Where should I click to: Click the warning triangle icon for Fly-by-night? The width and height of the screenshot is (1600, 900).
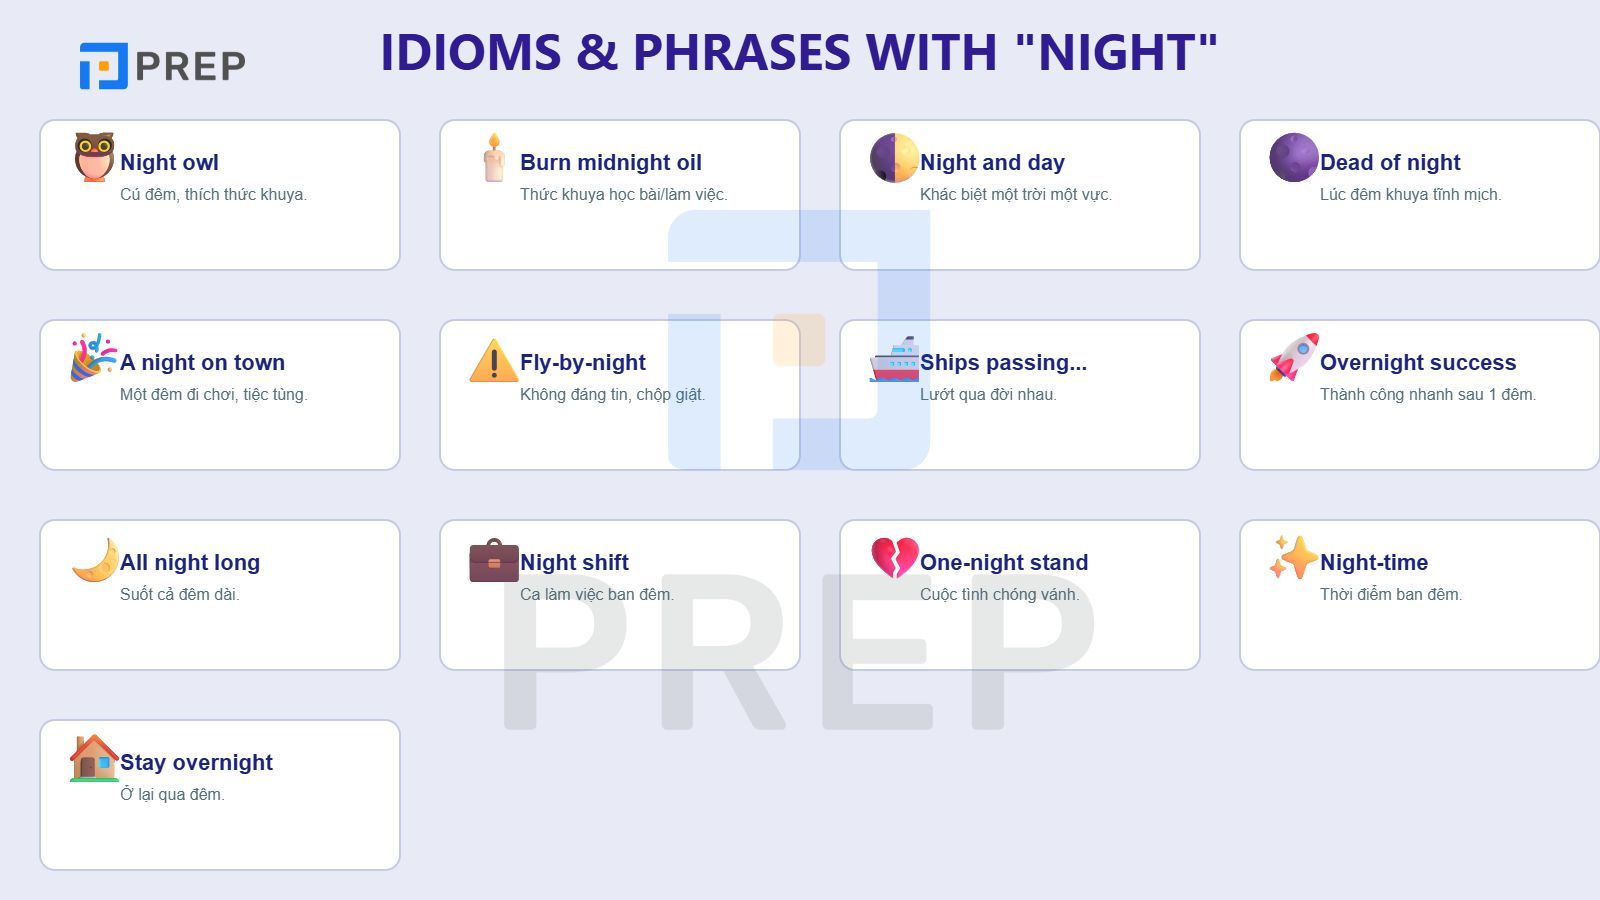[493, 360]
